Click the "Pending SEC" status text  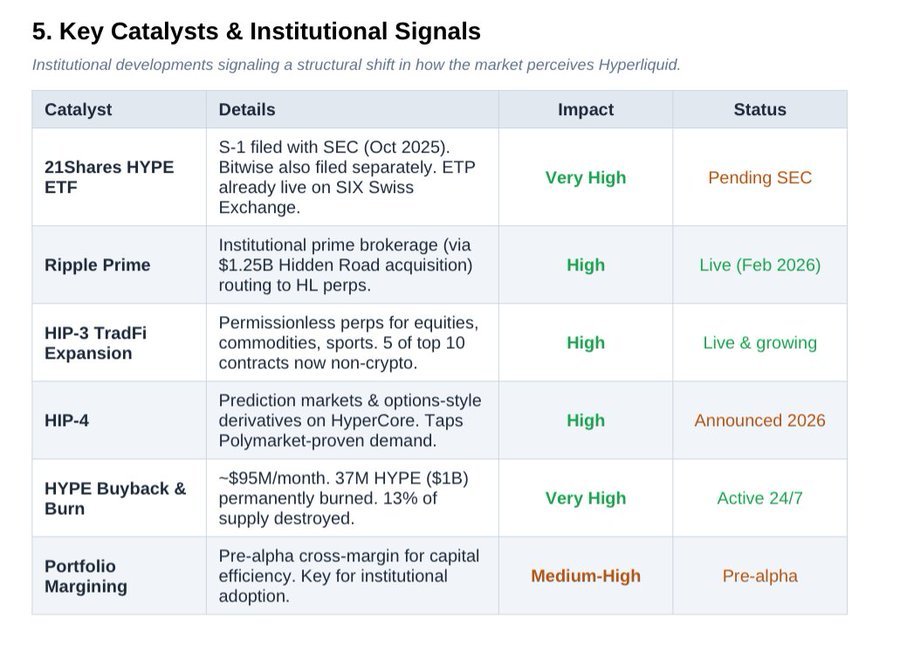pos(759,178)
